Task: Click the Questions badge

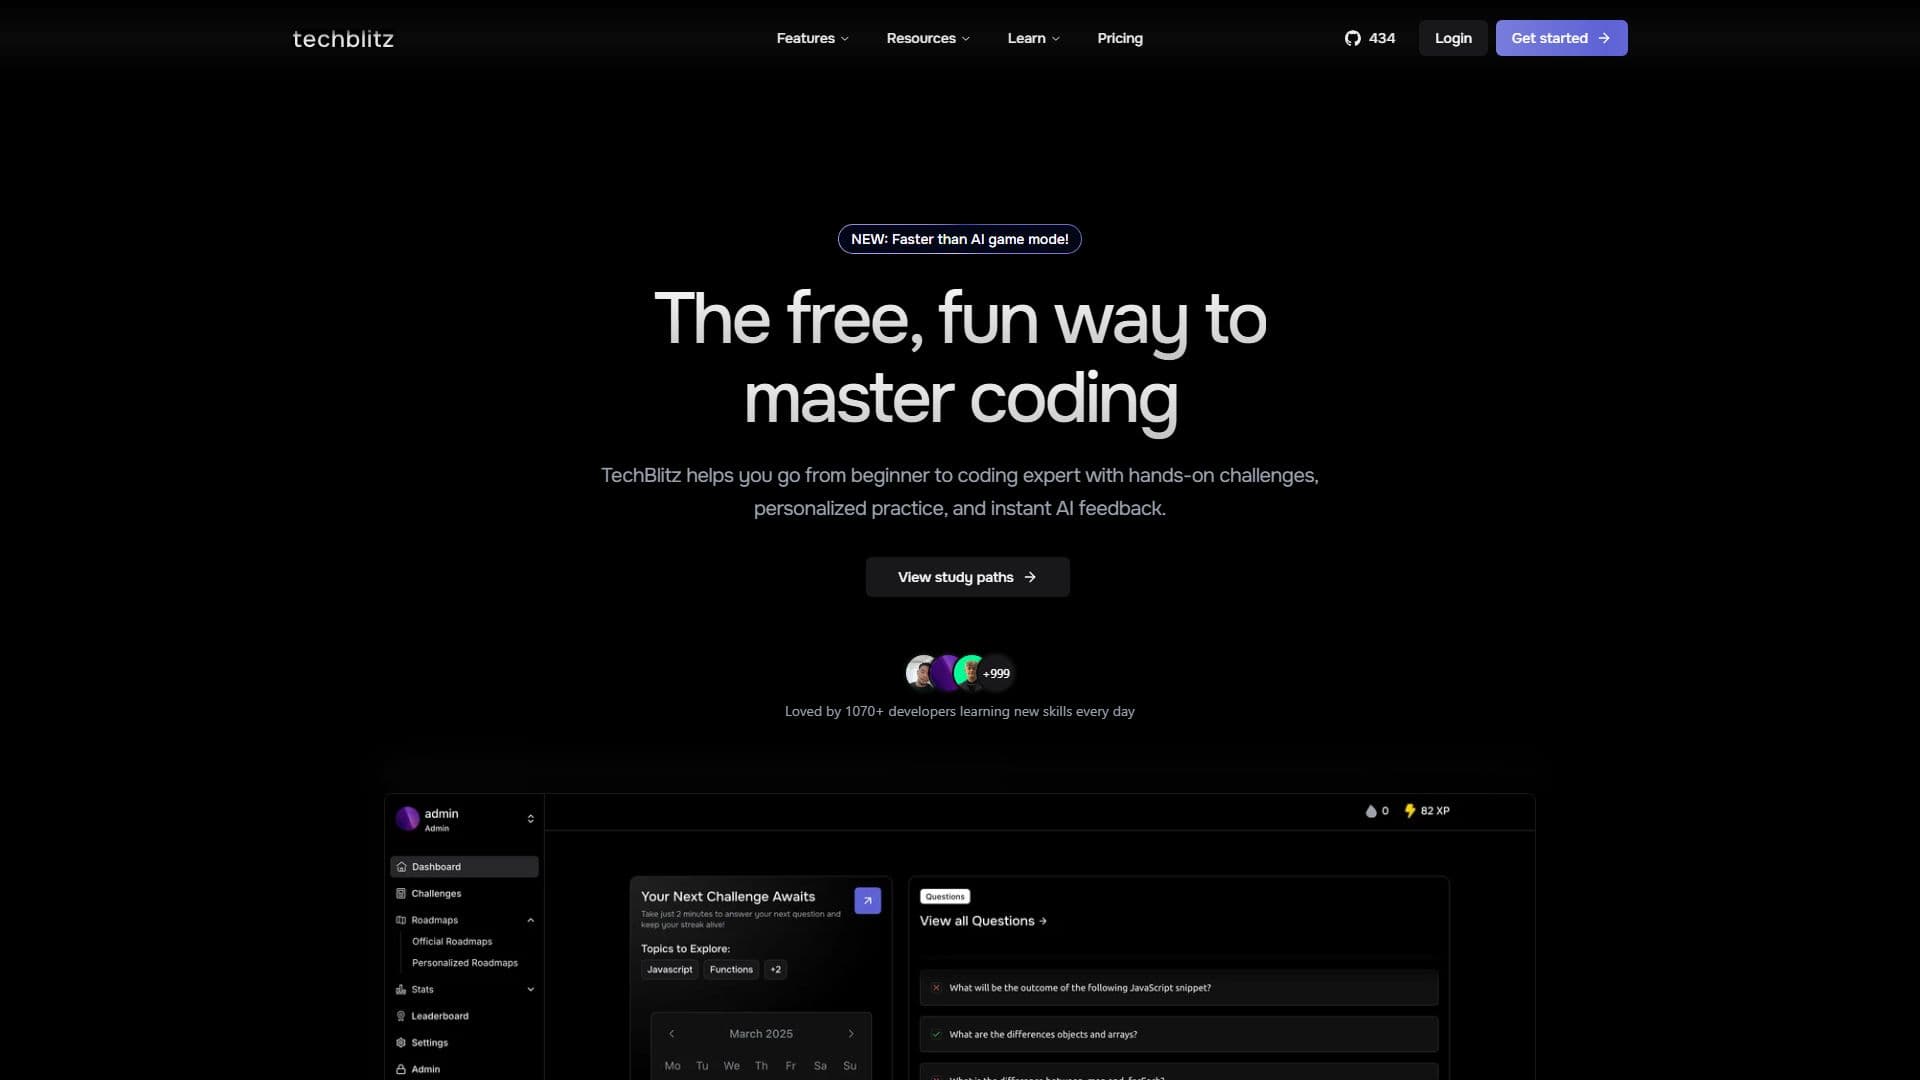Action: pyautogui.click(x=945, y=897)
